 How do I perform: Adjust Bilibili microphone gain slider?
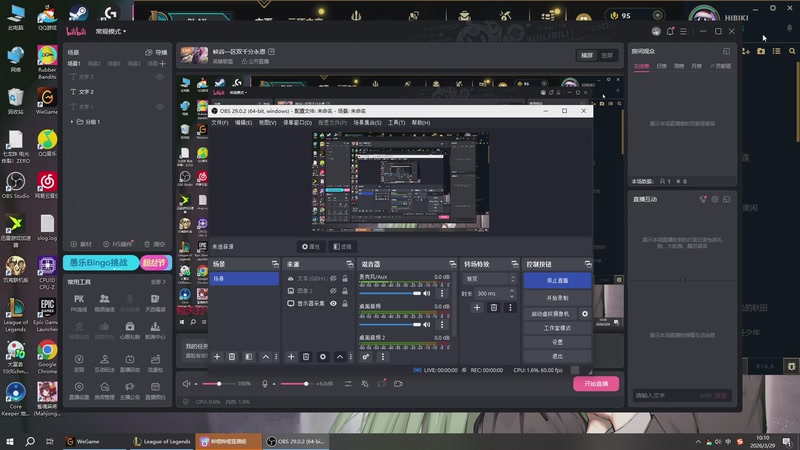coord(295,384)
